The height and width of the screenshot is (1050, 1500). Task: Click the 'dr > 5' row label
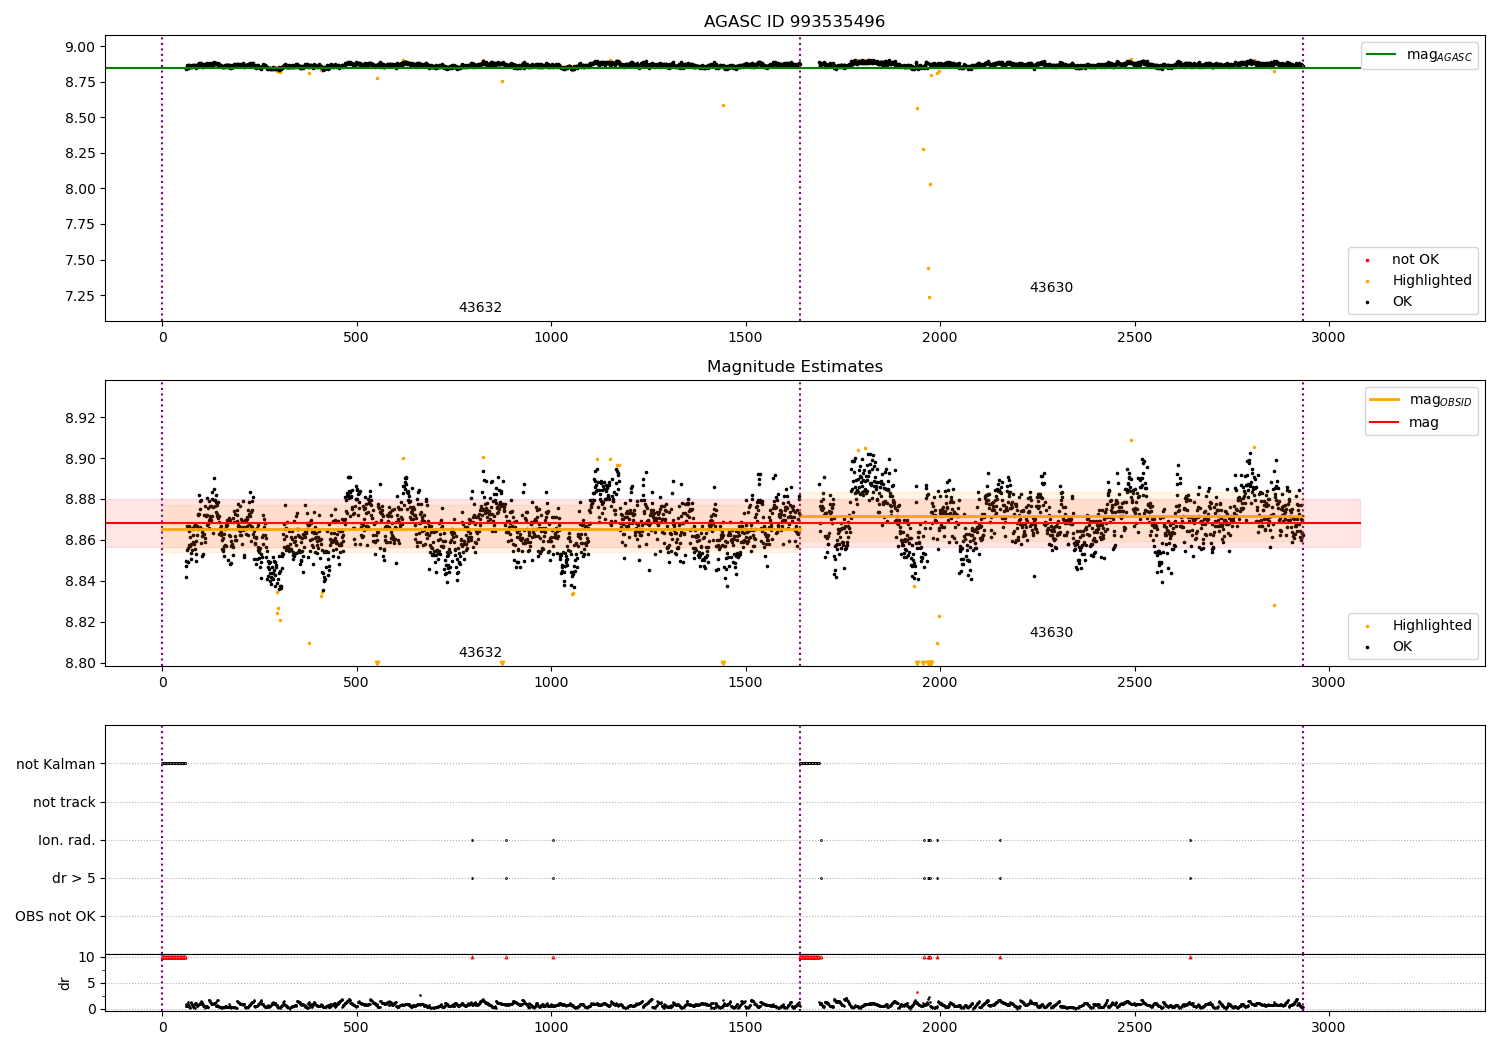click(x=74, y=878)
